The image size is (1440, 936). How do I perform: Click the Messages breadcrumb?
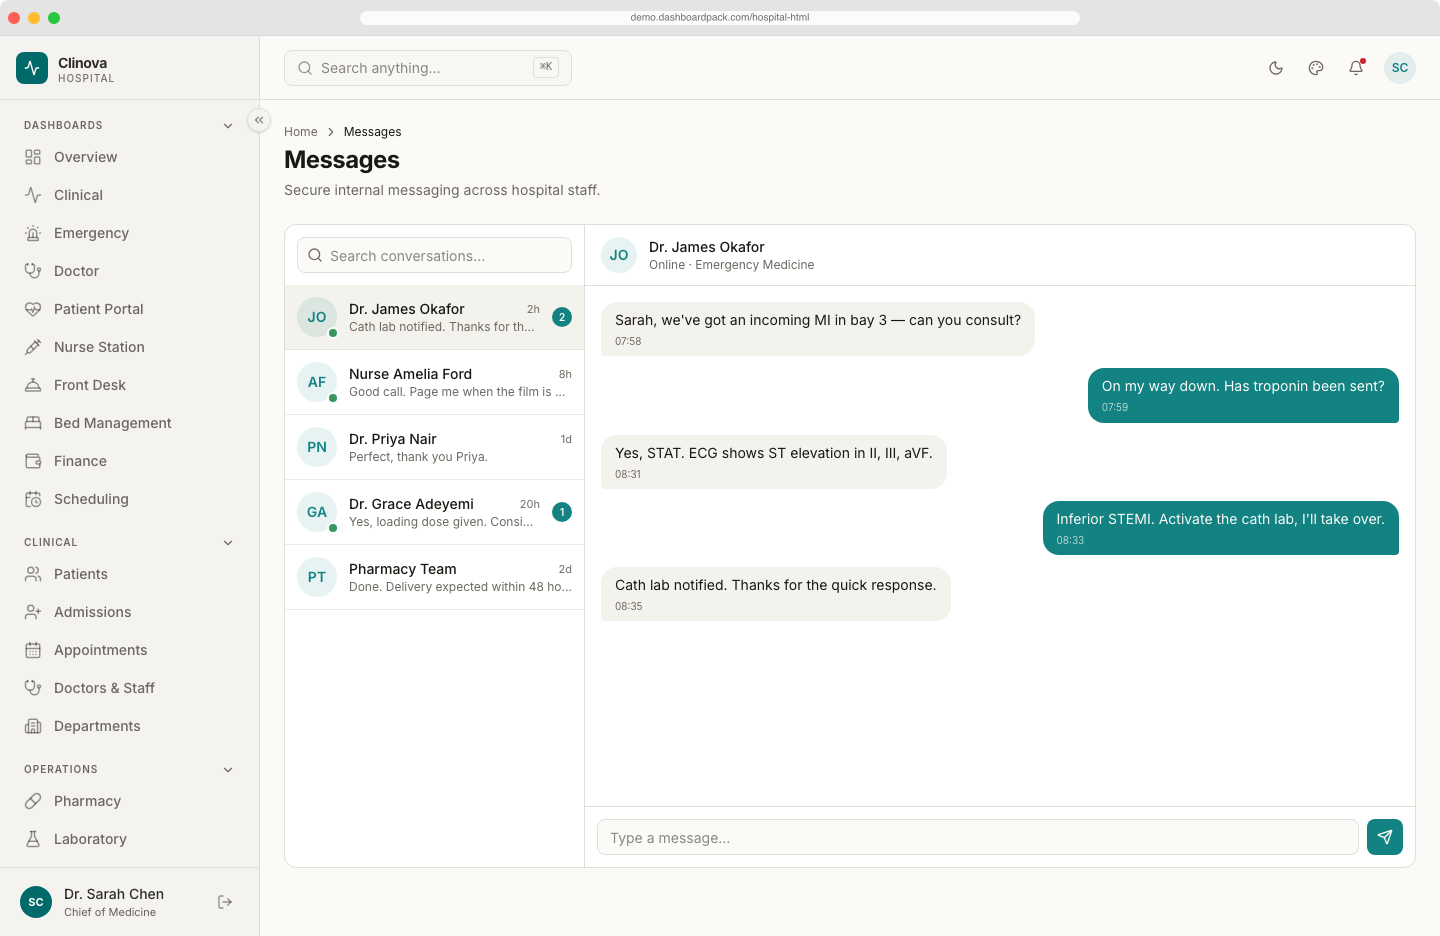pyautogui.click(x=372, y=132)
